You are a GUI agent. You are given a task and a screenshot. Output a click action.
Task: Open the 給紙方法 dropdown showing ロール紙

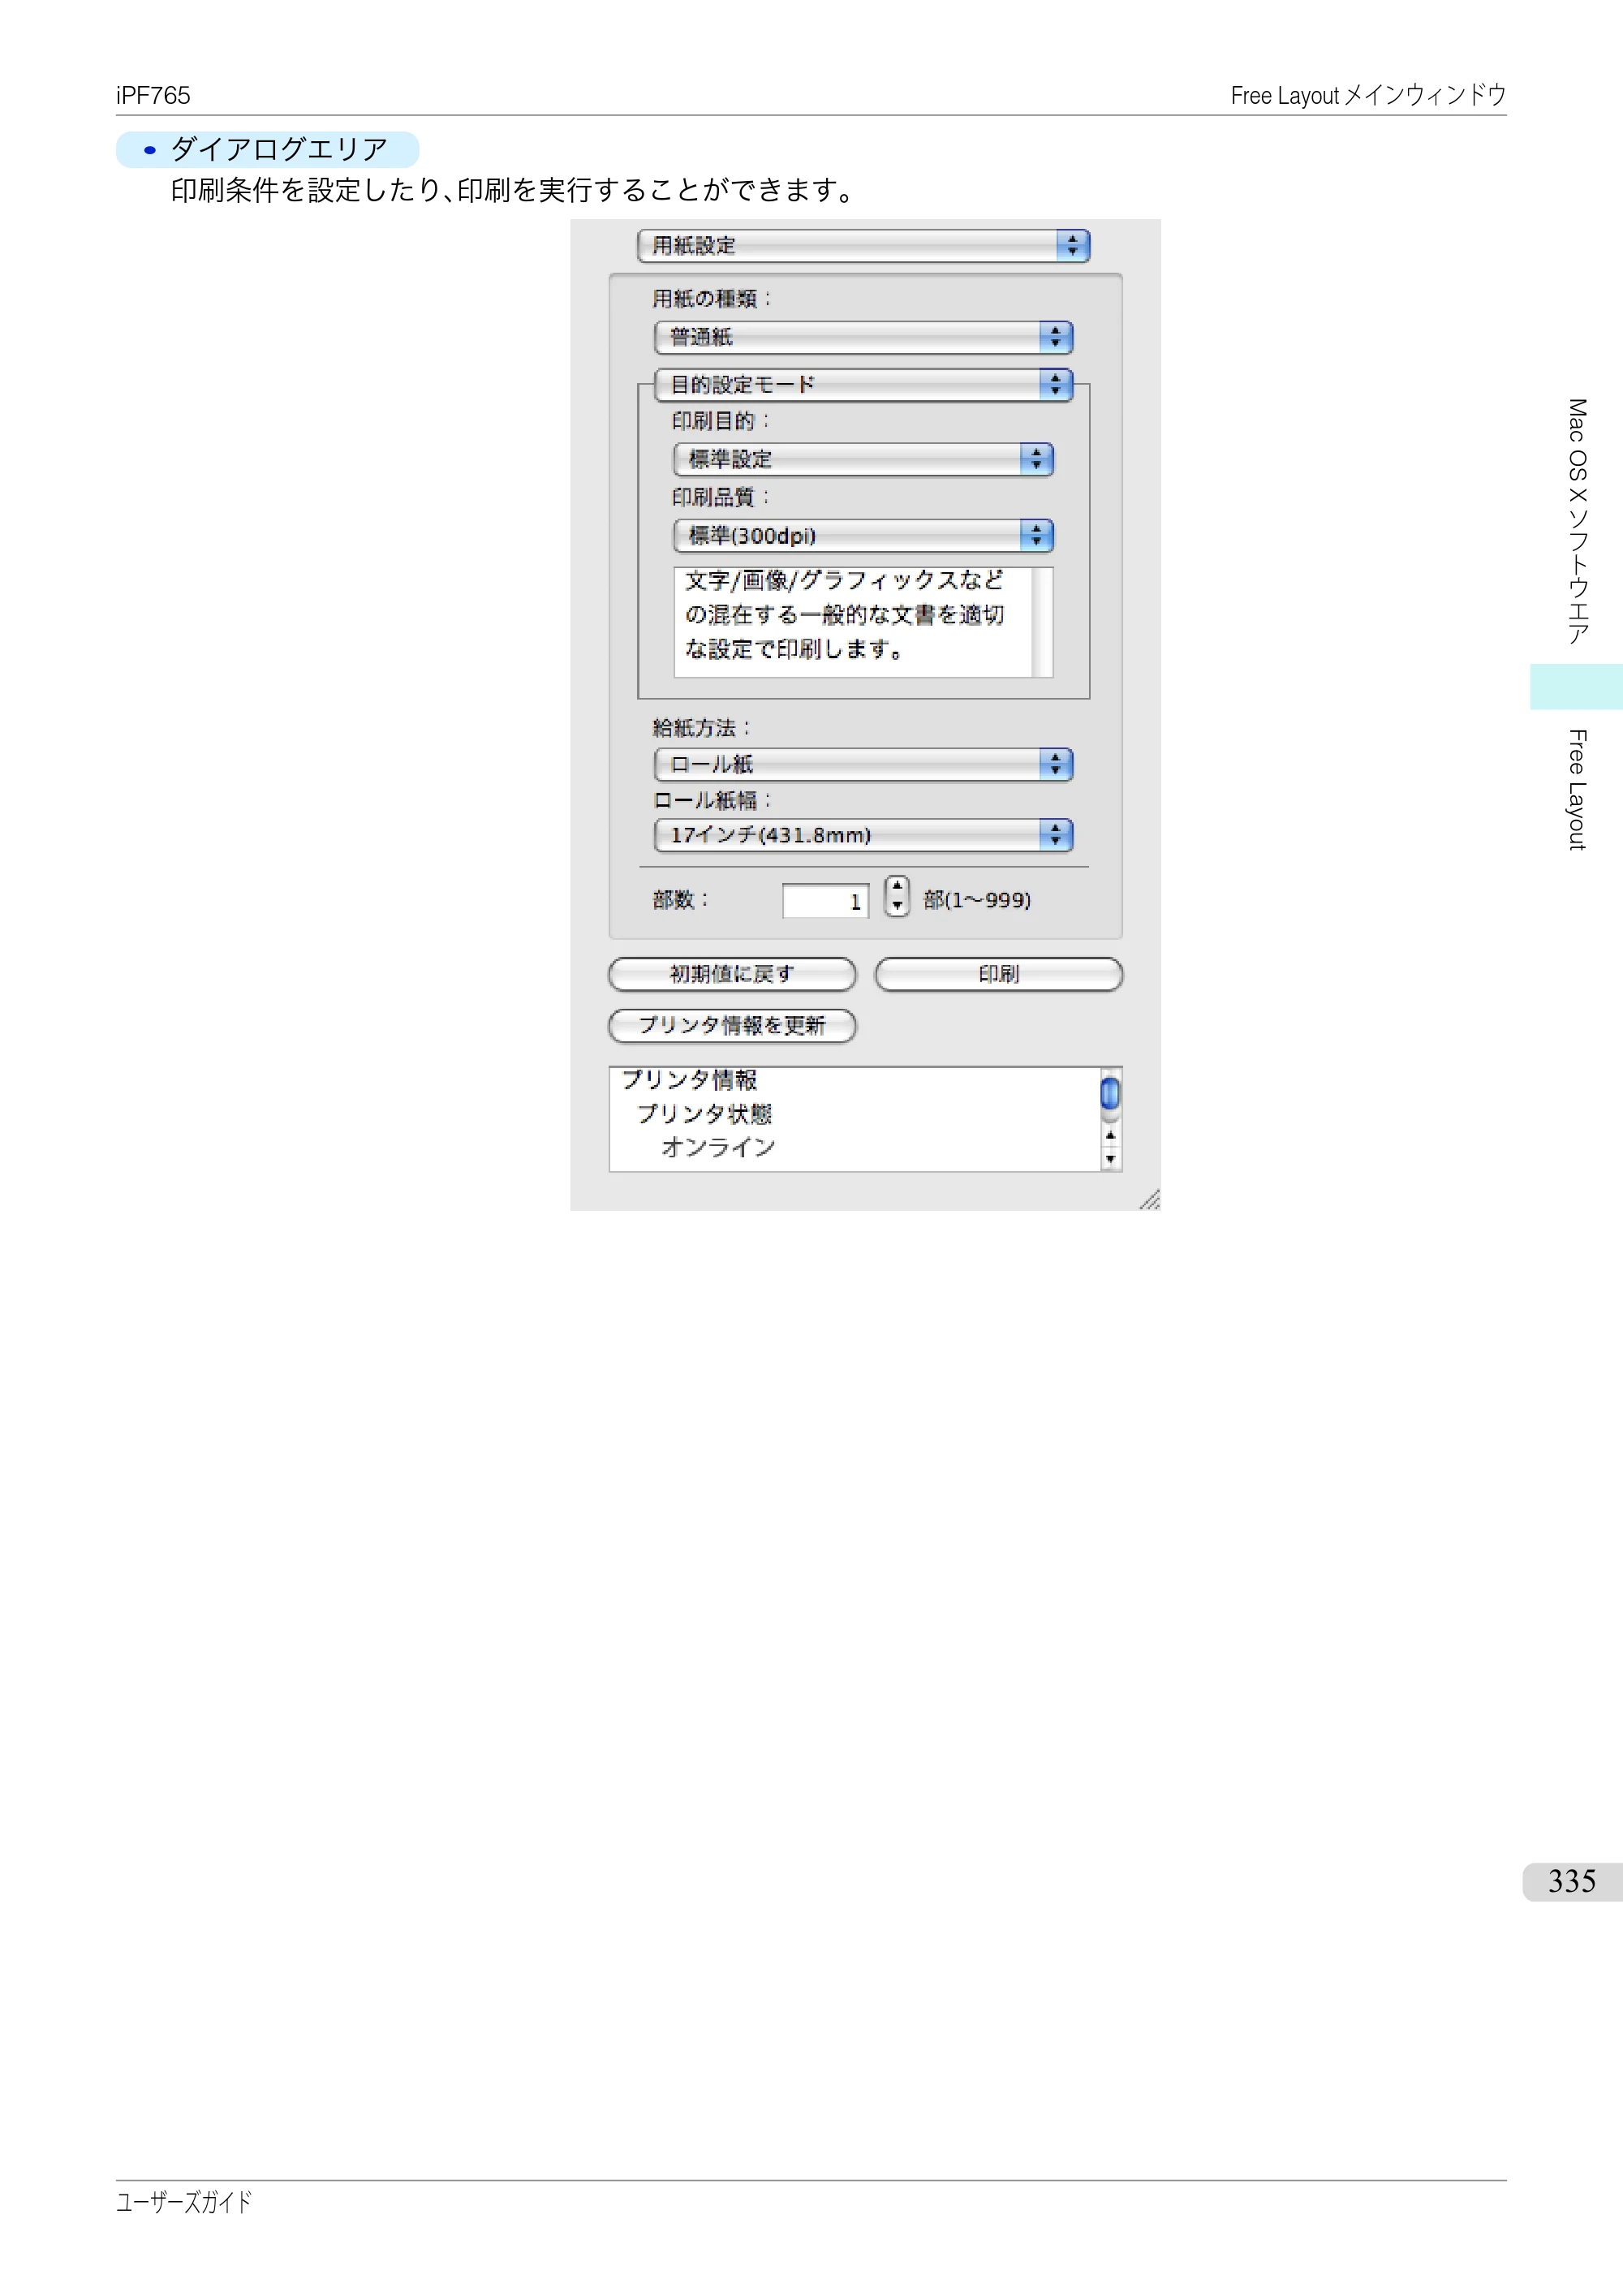point(863,765)
